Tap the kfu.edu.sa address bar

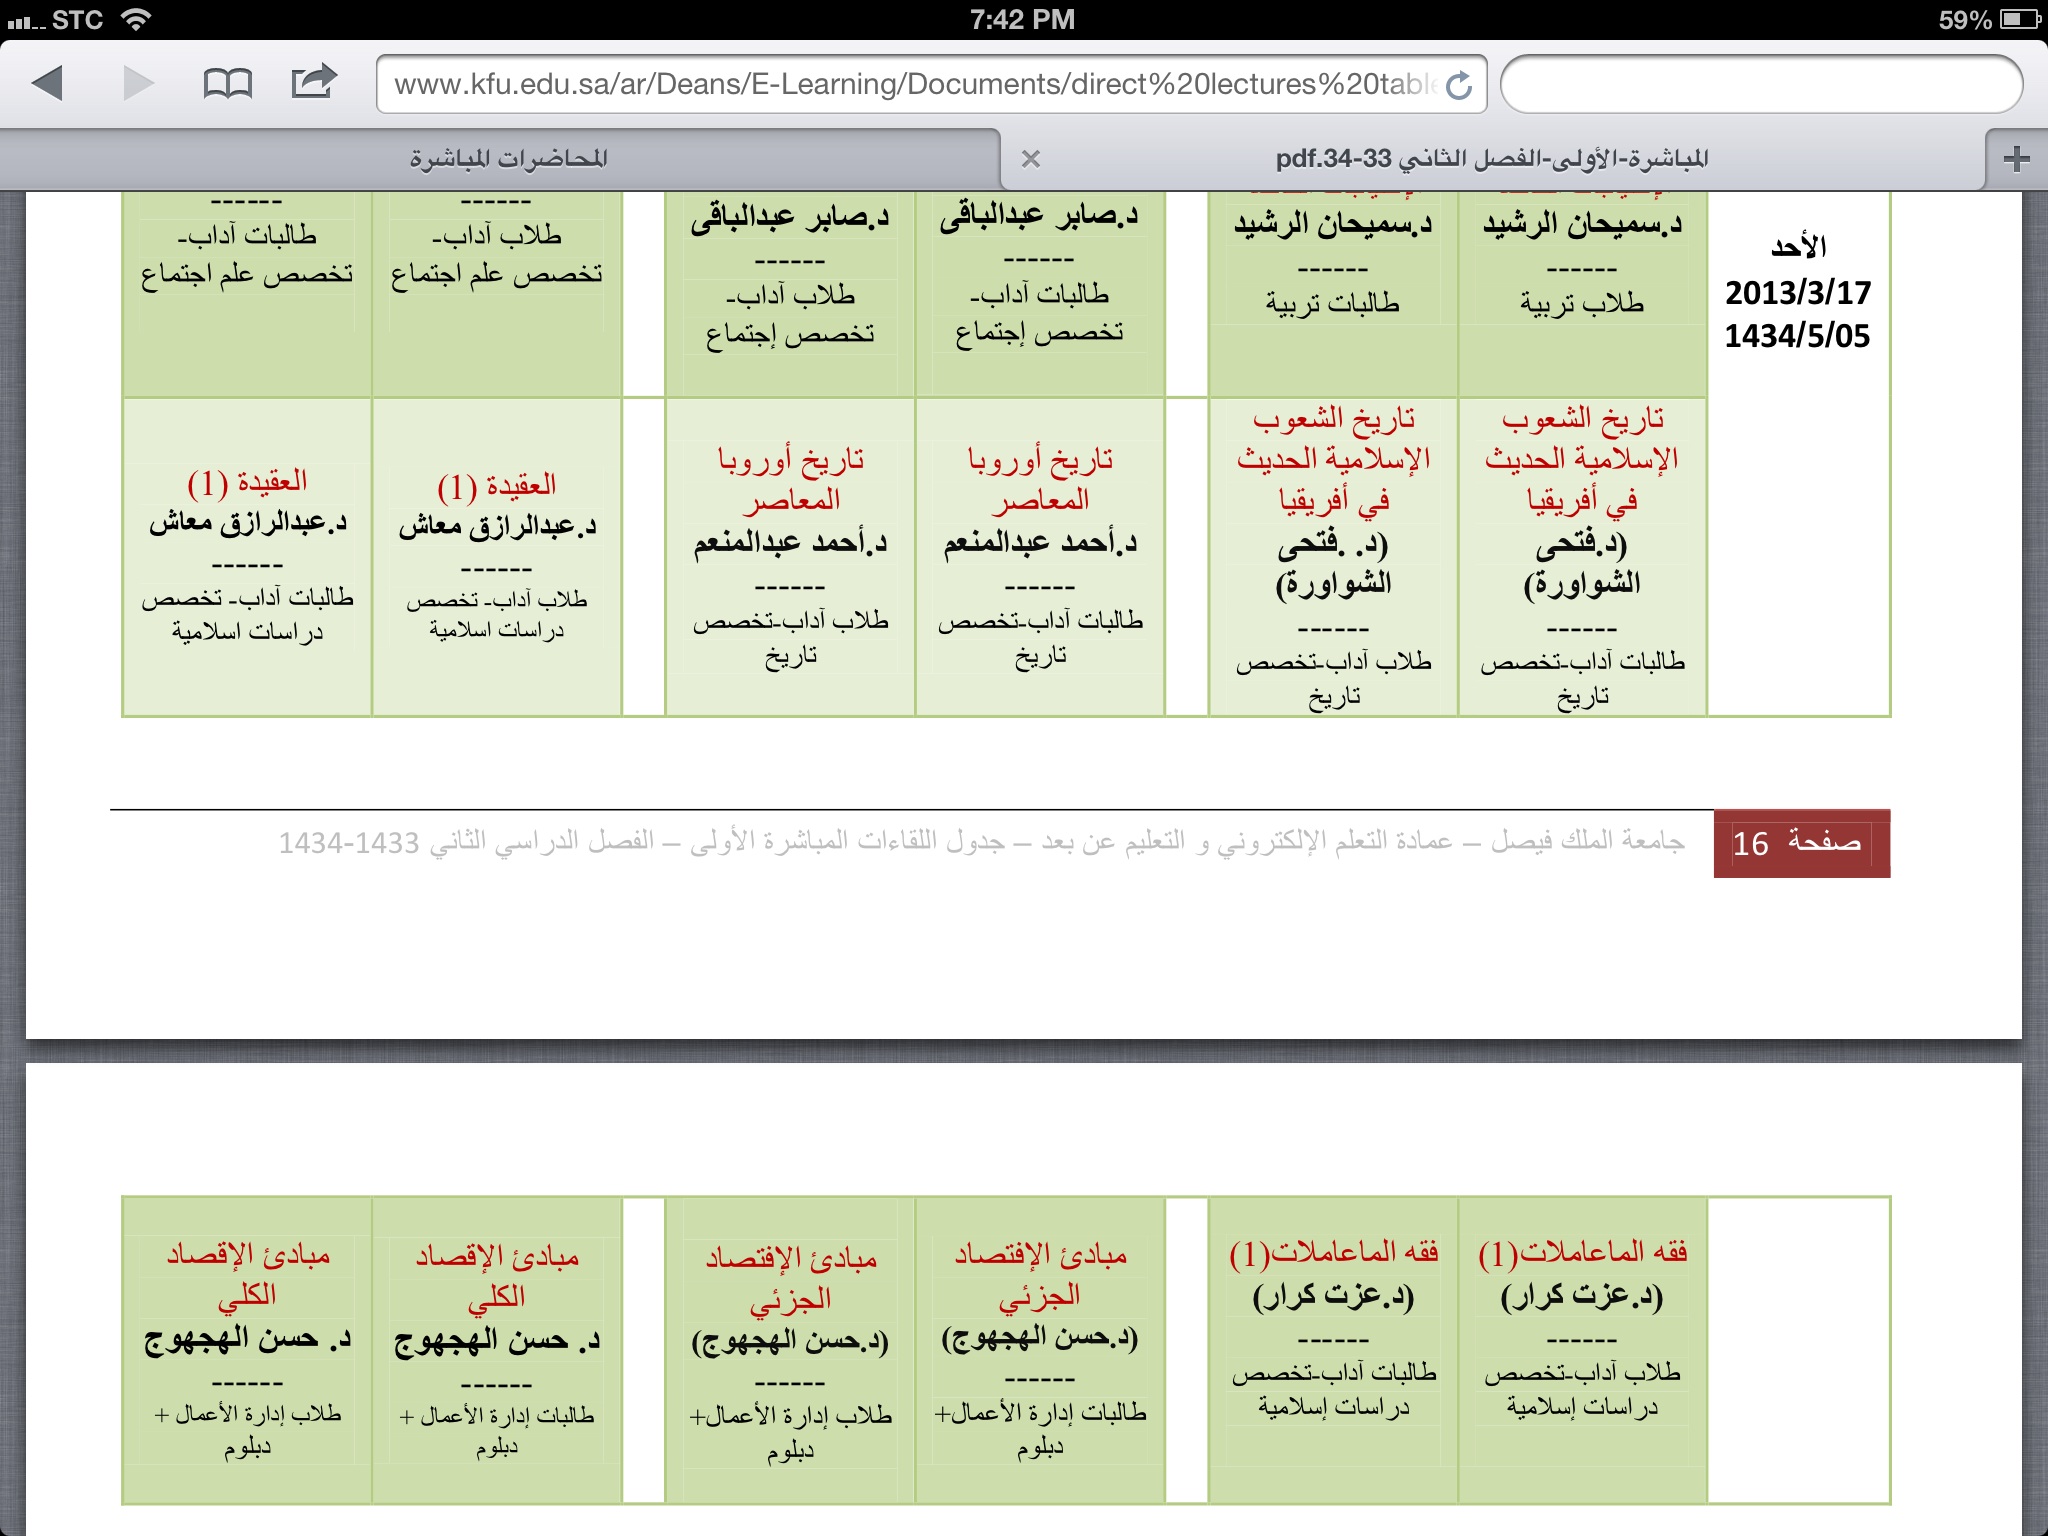pos(931,84)
